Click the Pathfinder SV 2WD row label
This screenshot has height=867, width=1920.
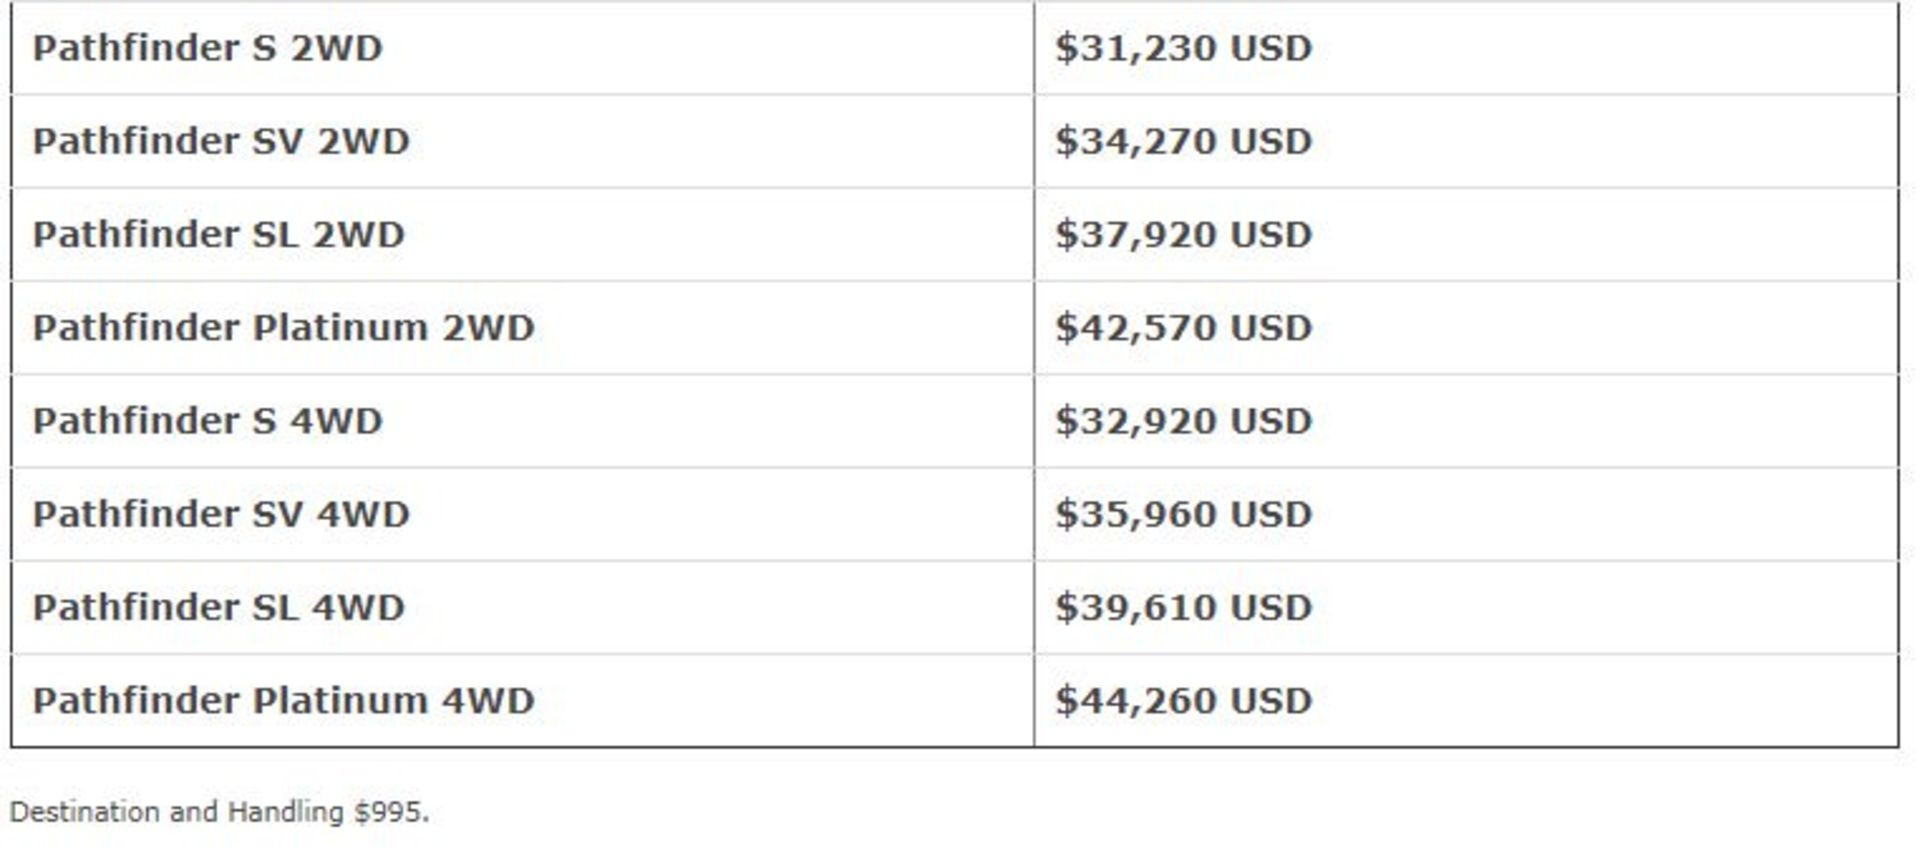221,141
